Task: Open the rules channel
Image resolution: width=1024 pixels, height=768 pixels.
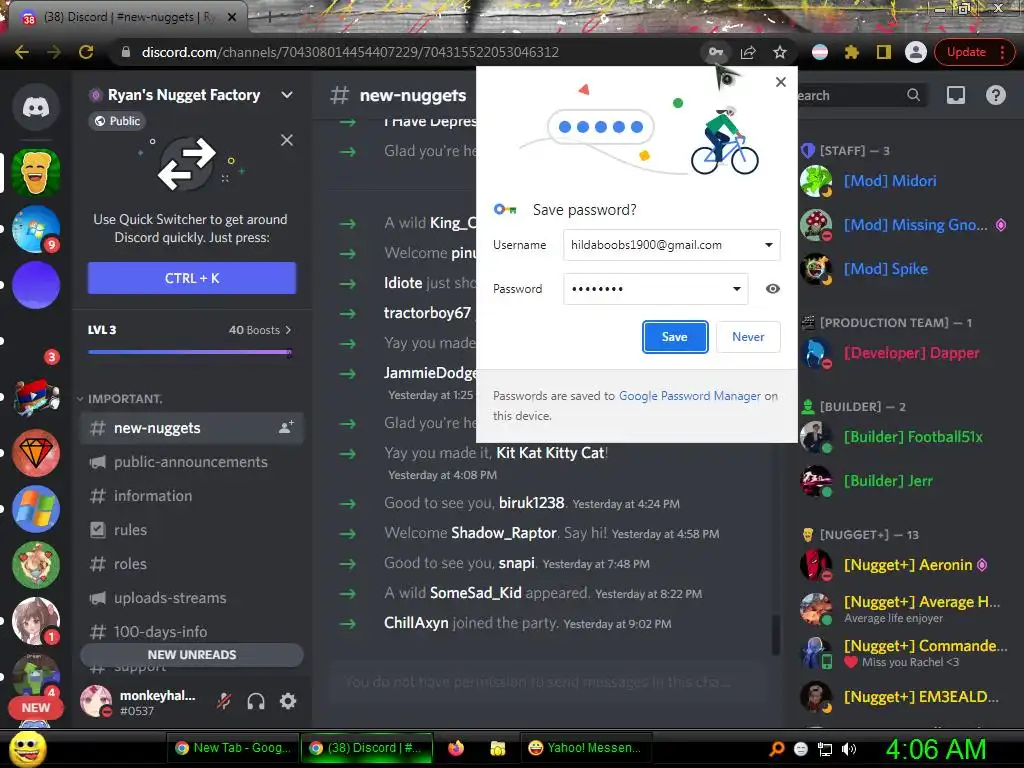Action: 192,530
